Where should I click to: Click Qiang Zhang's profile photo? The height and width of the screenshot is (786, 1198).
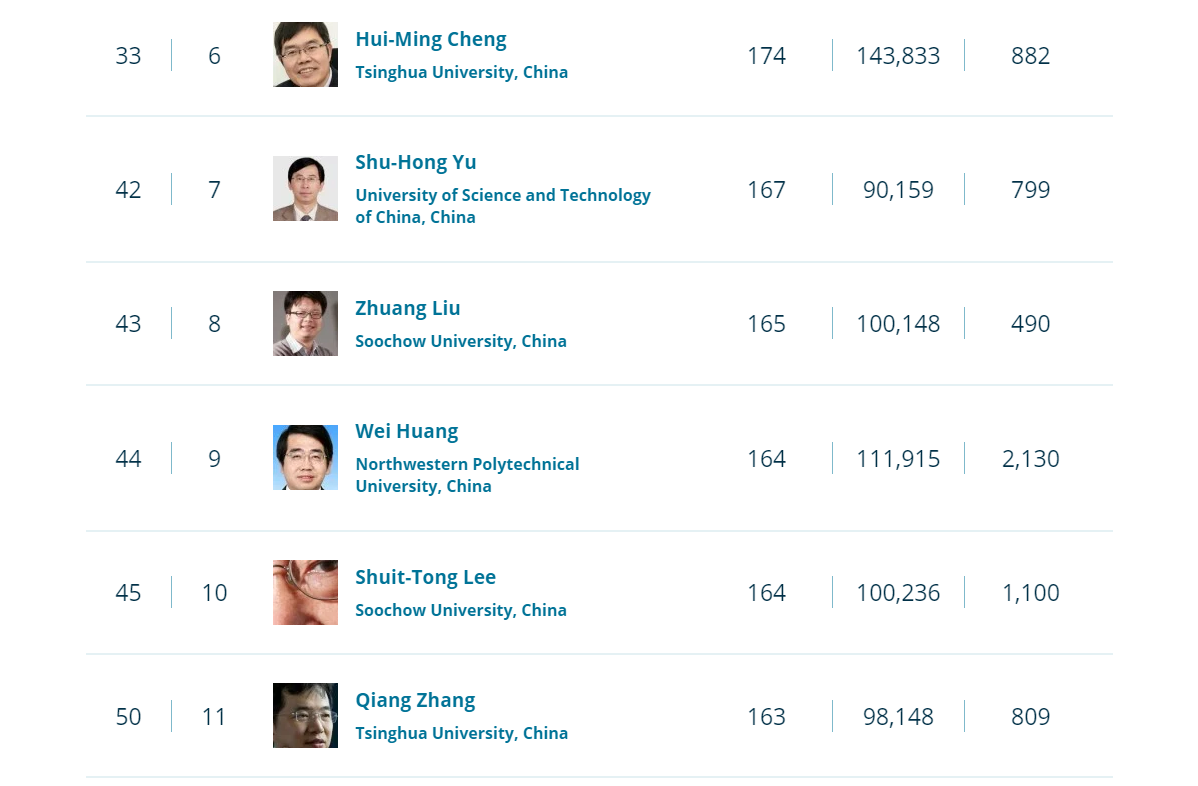(306, 715)
